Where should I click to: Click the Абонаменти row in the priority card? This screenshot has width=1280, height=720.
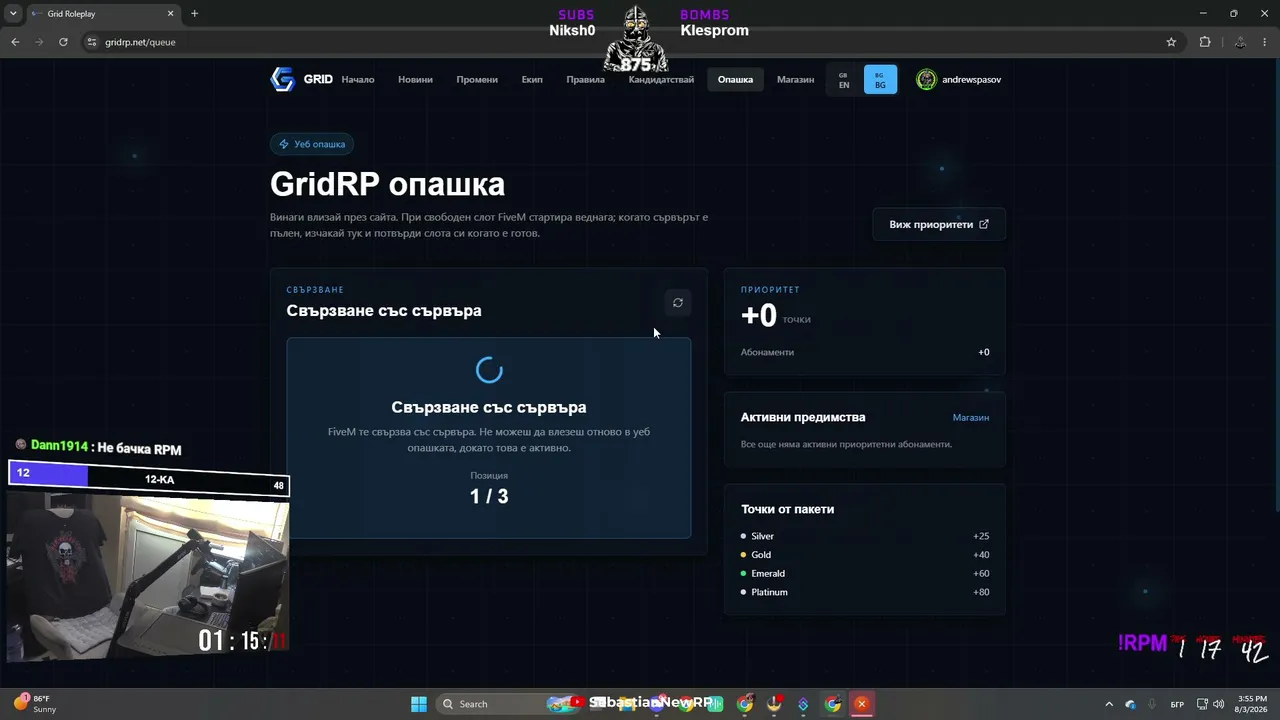pyautogui.click(x=865, y=352)
